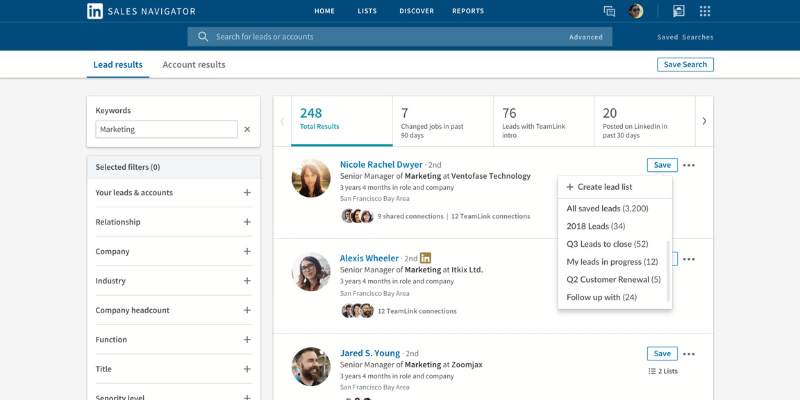View 9 shared connections of Nicole Dwyer

point(410,216)
